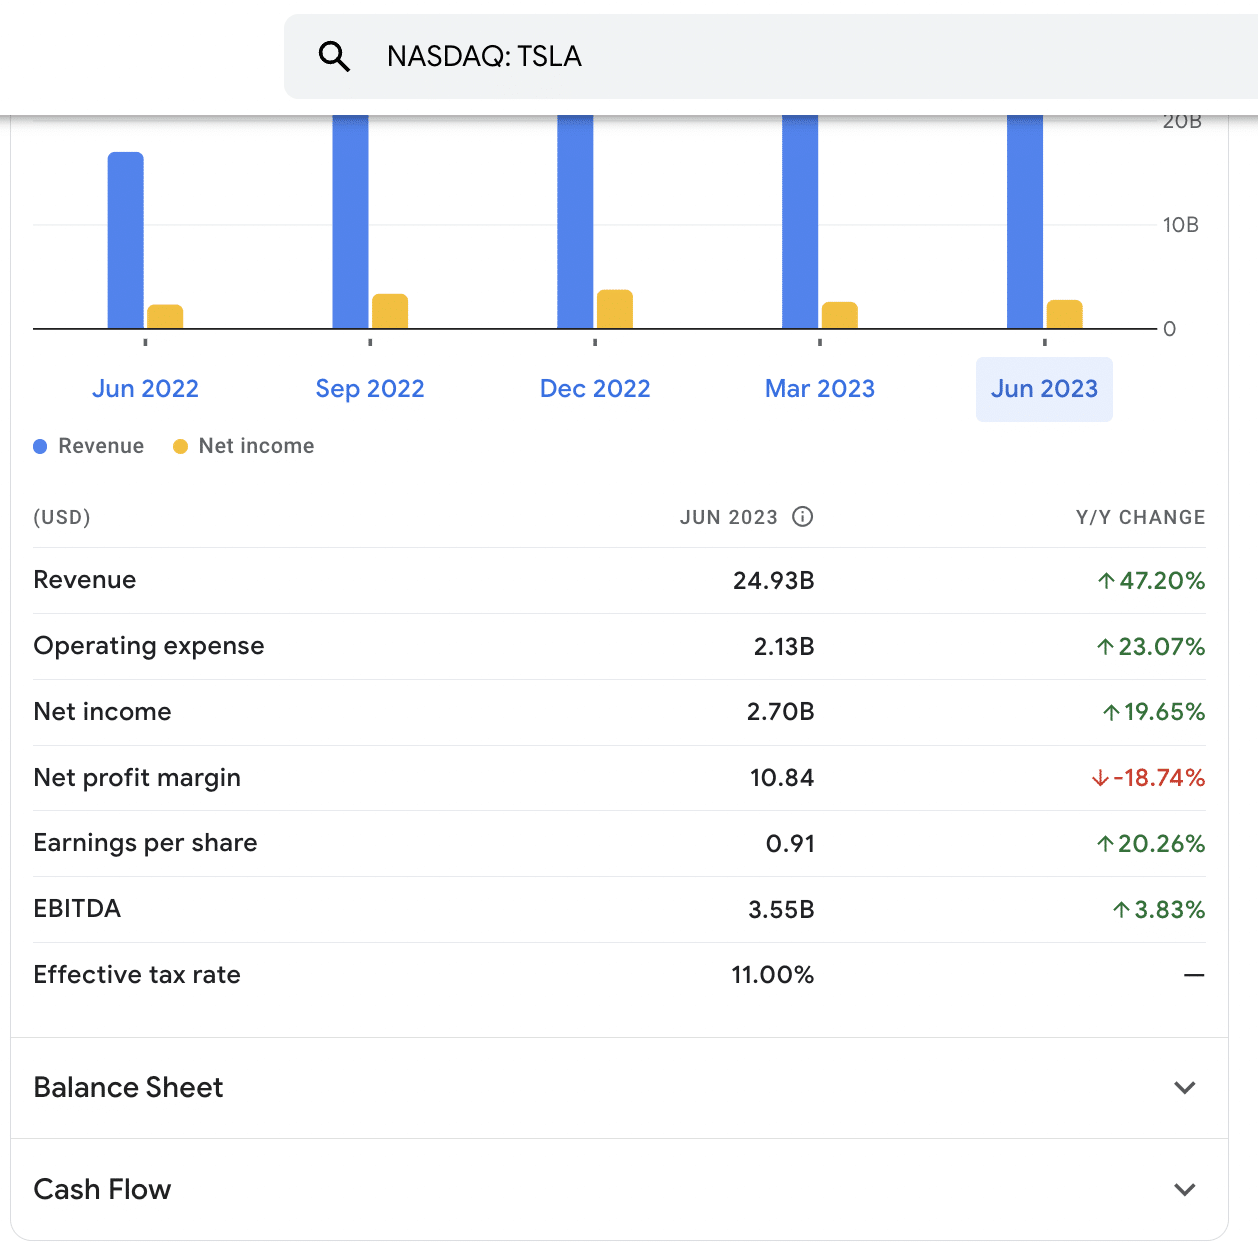Click the yellow Net income legend dot
Viewport: 1258px width, 1246px height.
180,446
